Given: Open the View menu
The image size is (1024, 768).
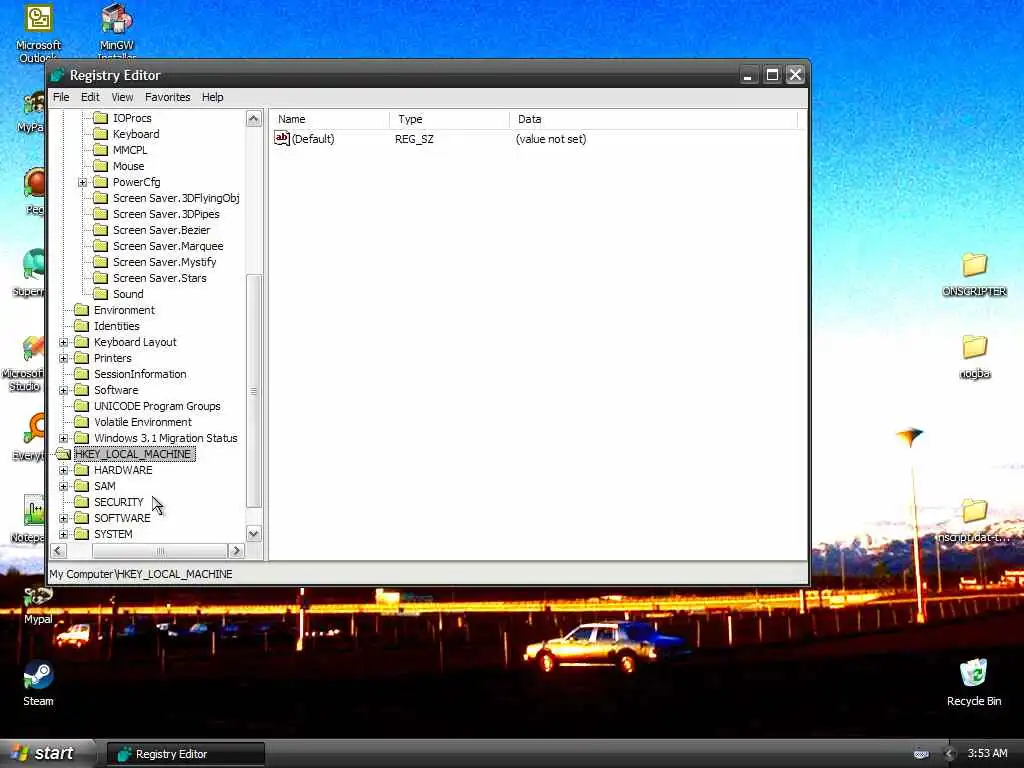Looking at the screenshot, I should (x=122, y=97).
